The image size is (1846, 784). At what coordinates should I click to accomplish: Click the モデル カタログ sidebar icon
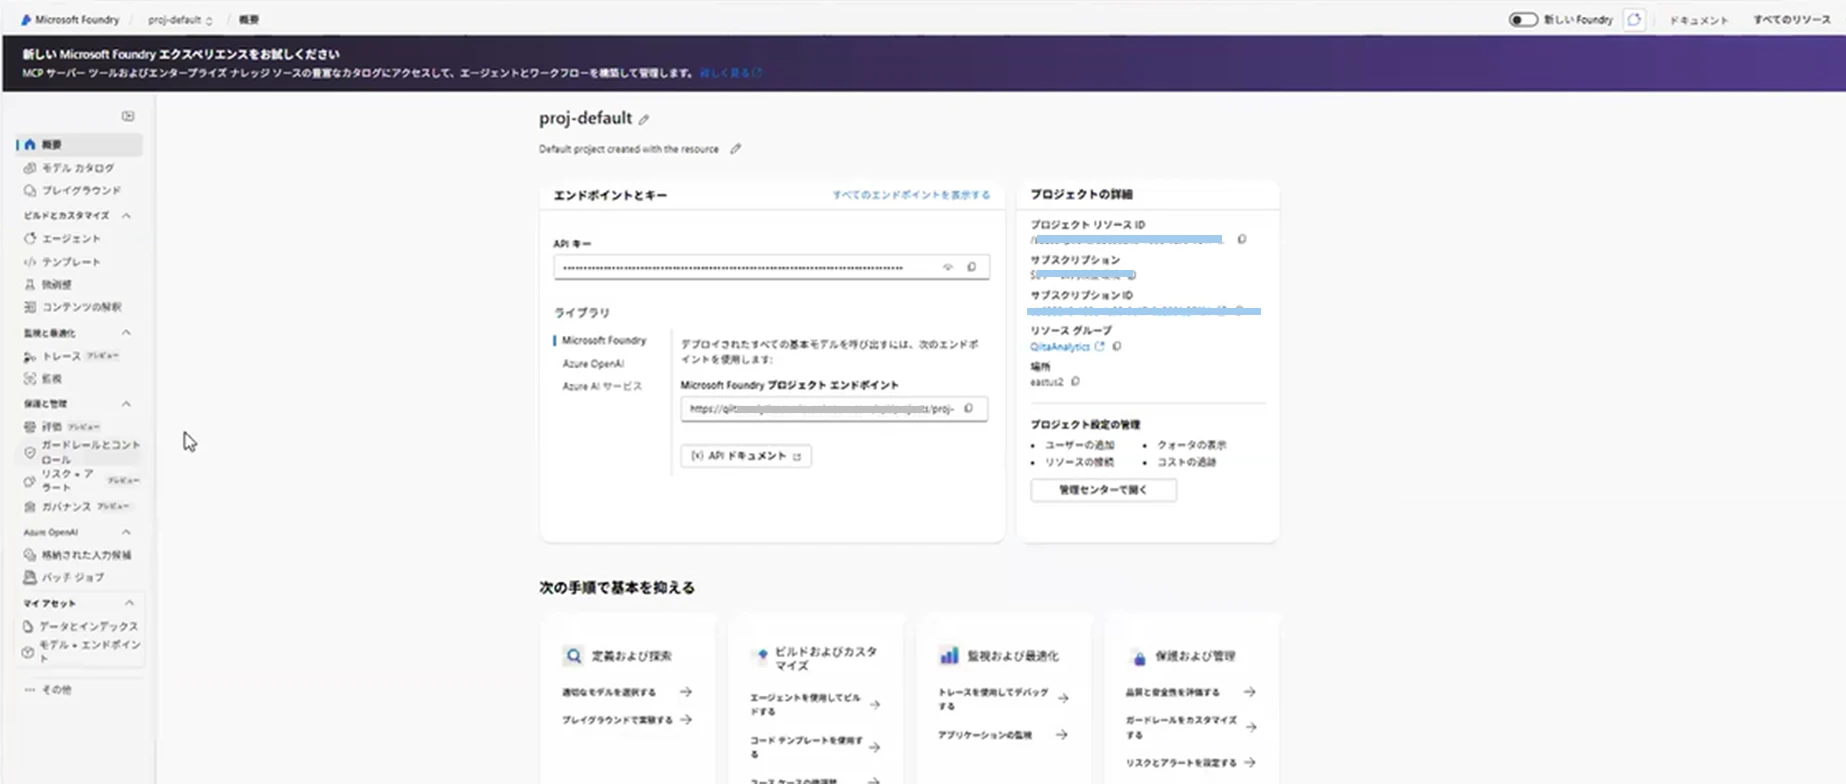[x=30, y=168]
